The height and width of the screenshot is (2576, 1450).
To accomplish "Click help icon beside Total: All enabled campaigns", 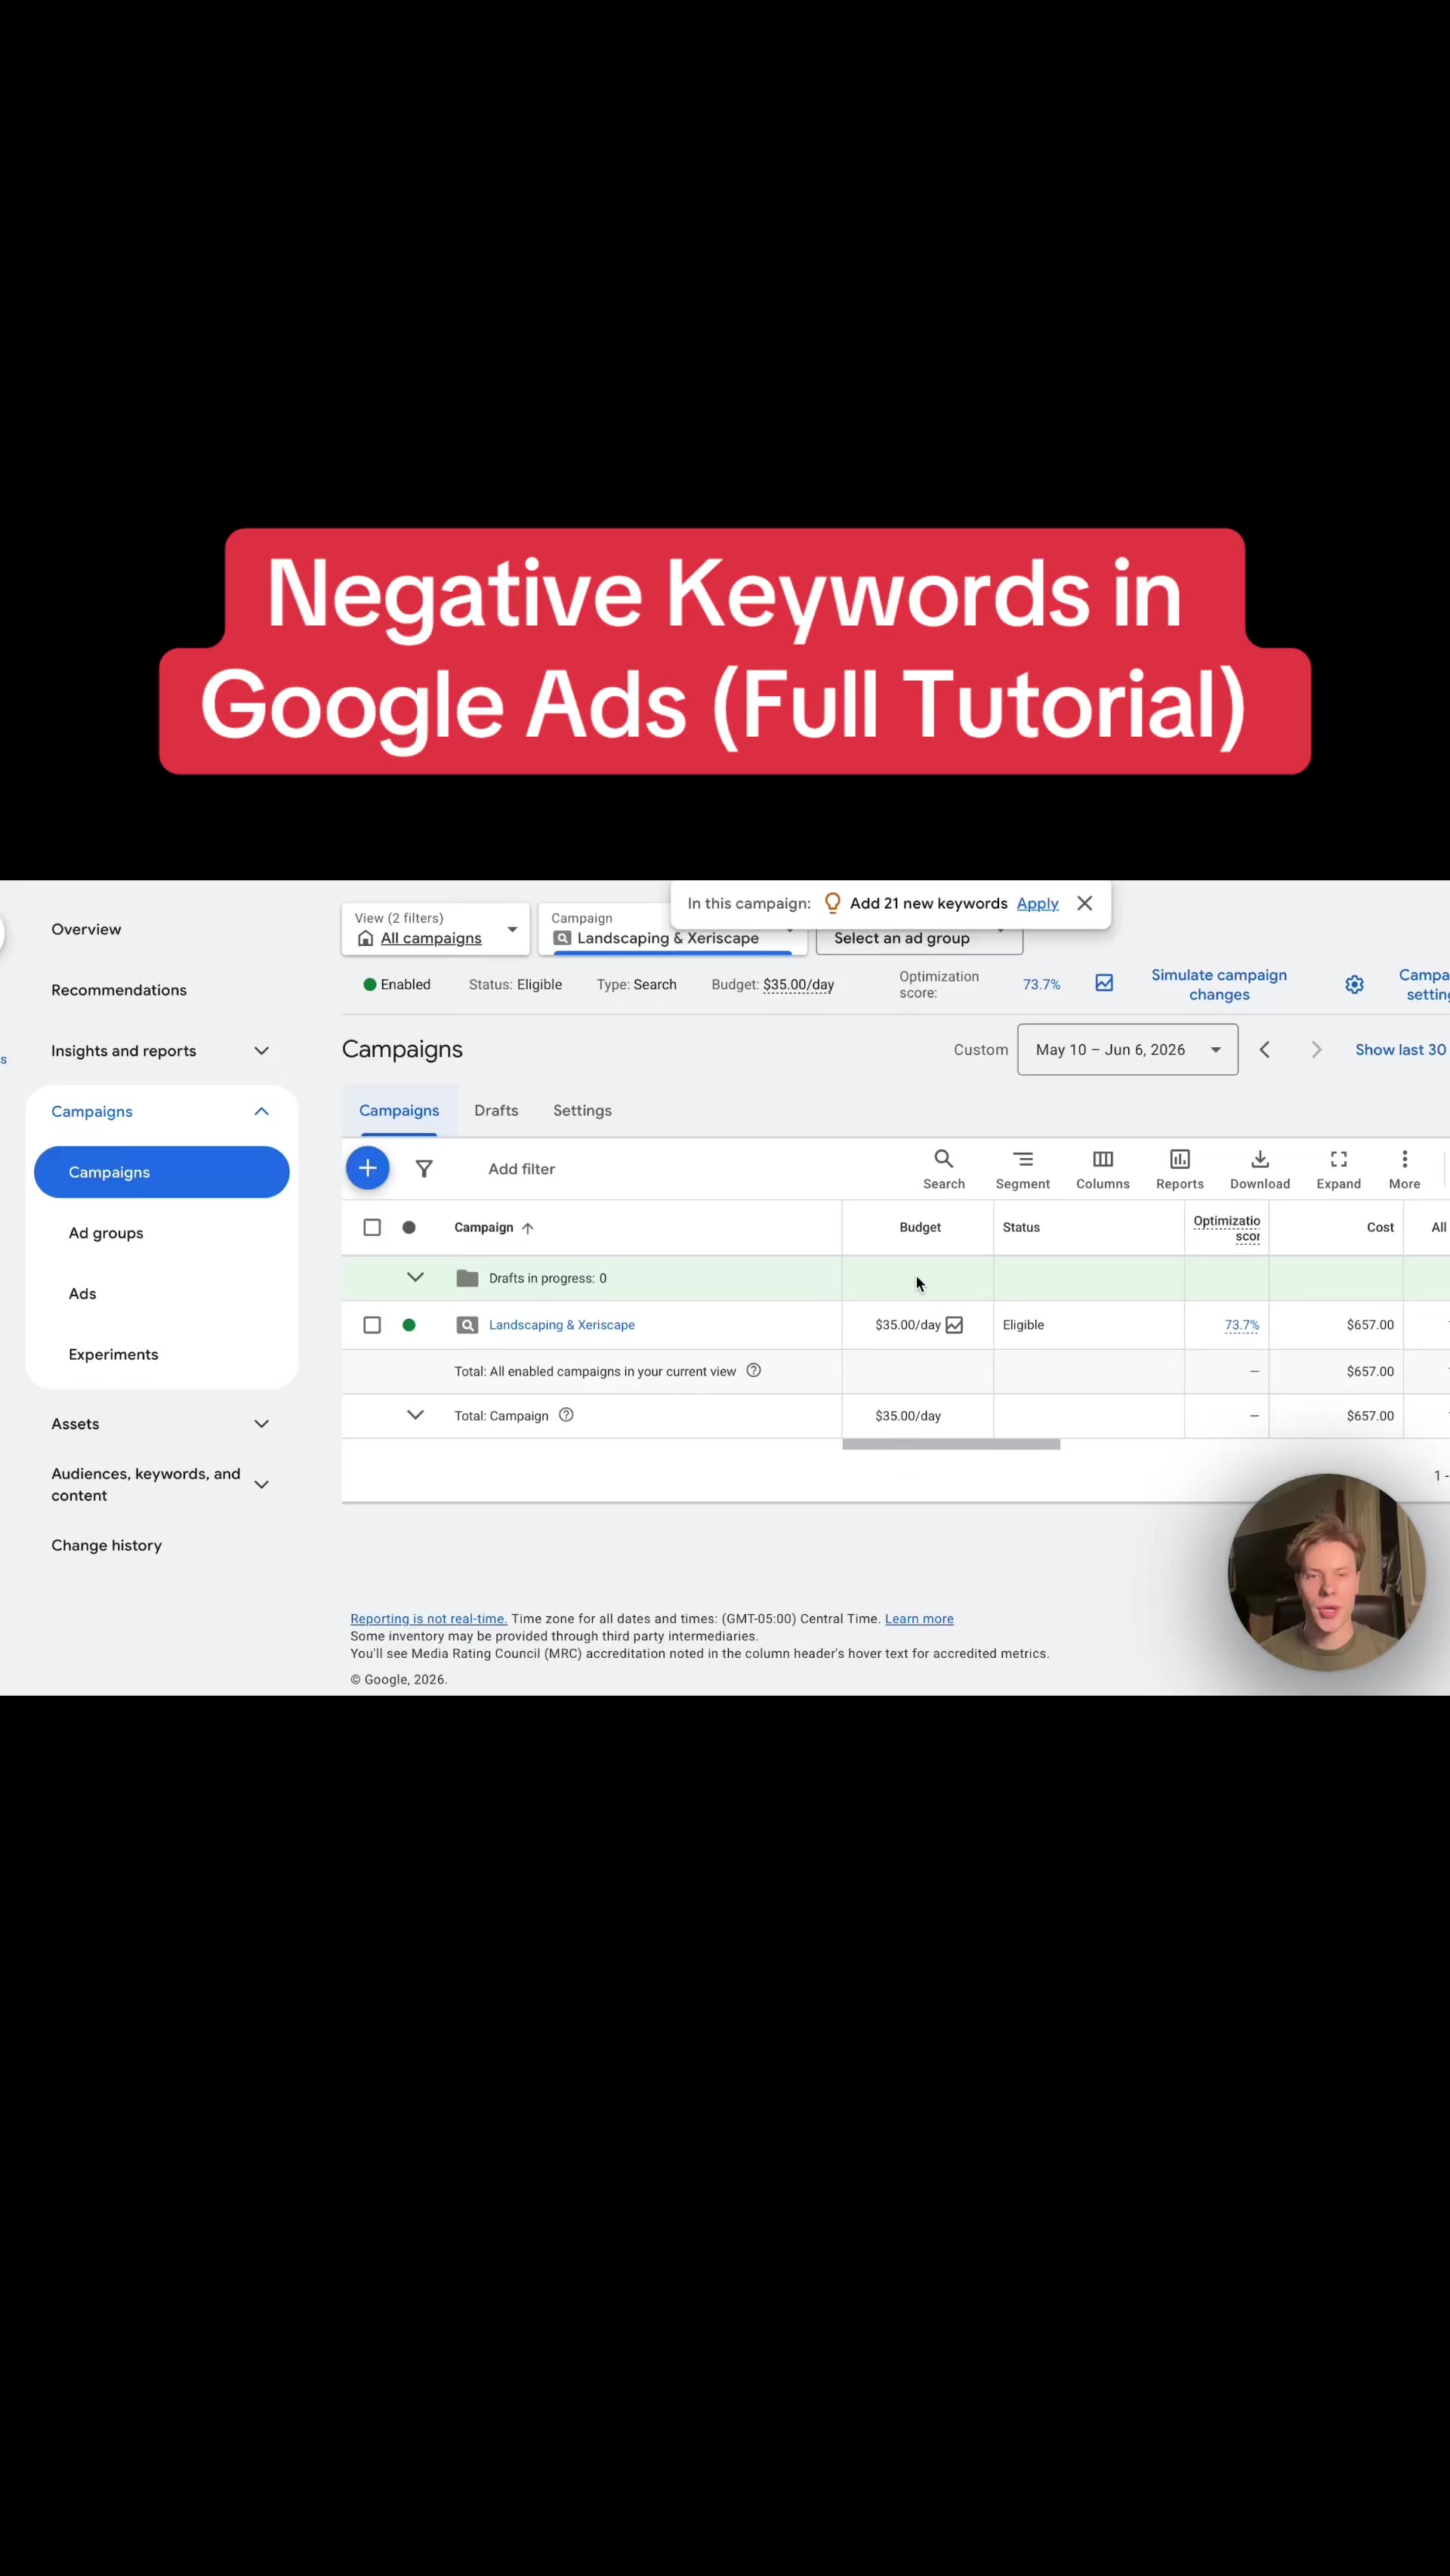I will click(x=754, y=1370).
